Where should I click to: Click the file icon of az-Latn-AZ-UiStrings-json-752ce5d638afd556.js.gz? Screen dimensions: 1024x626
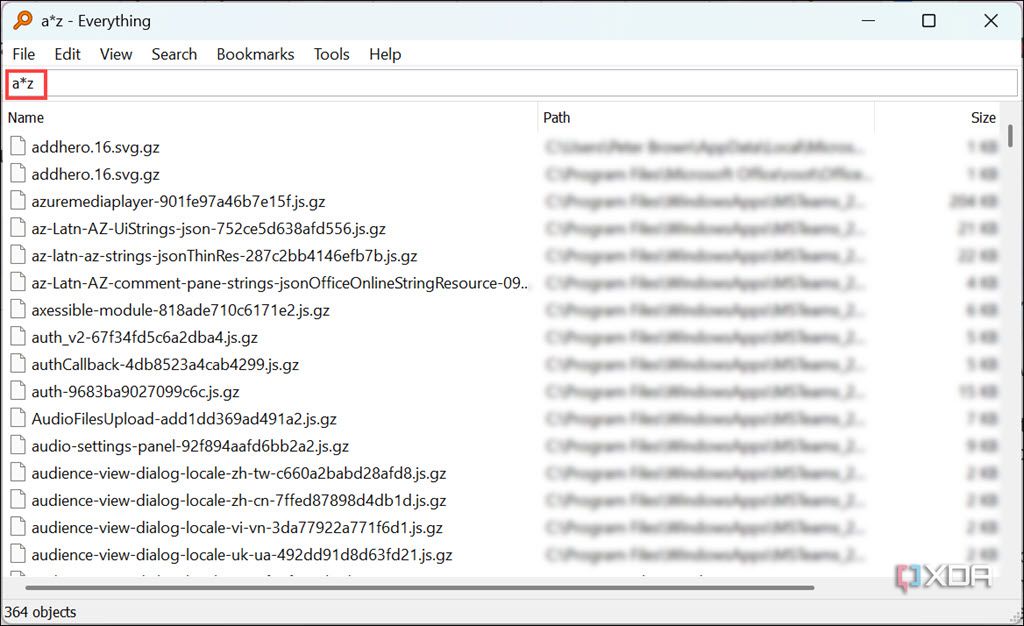pyautogui.click(x=18, y=228)
